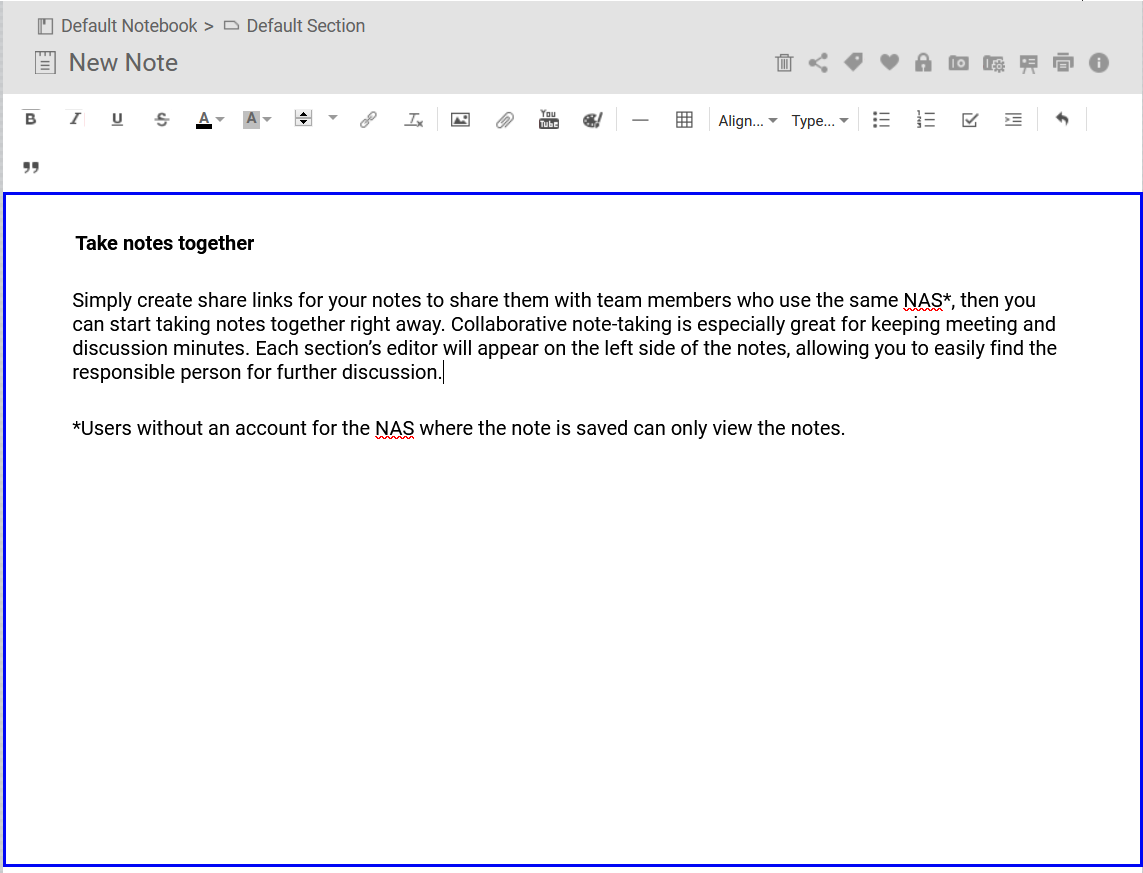Open the Type... dropdown
Viewport: 1143px width, 873px height.
(x=820, y=120)
